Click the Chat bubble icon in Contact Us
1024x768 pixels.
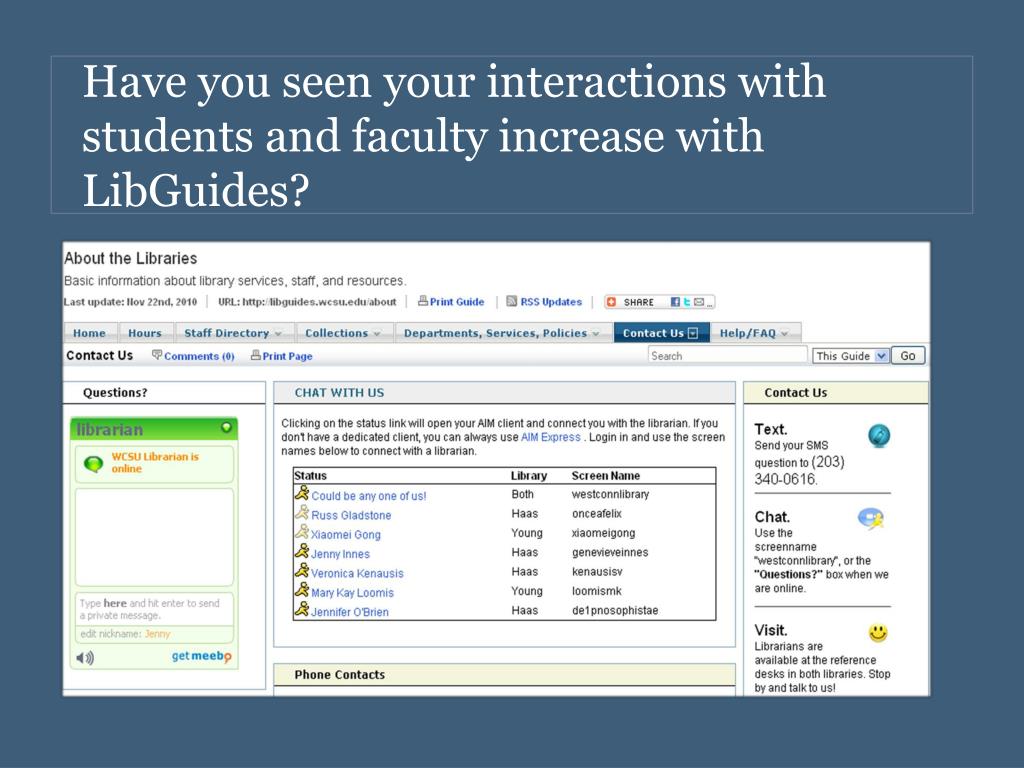point(871,519)
